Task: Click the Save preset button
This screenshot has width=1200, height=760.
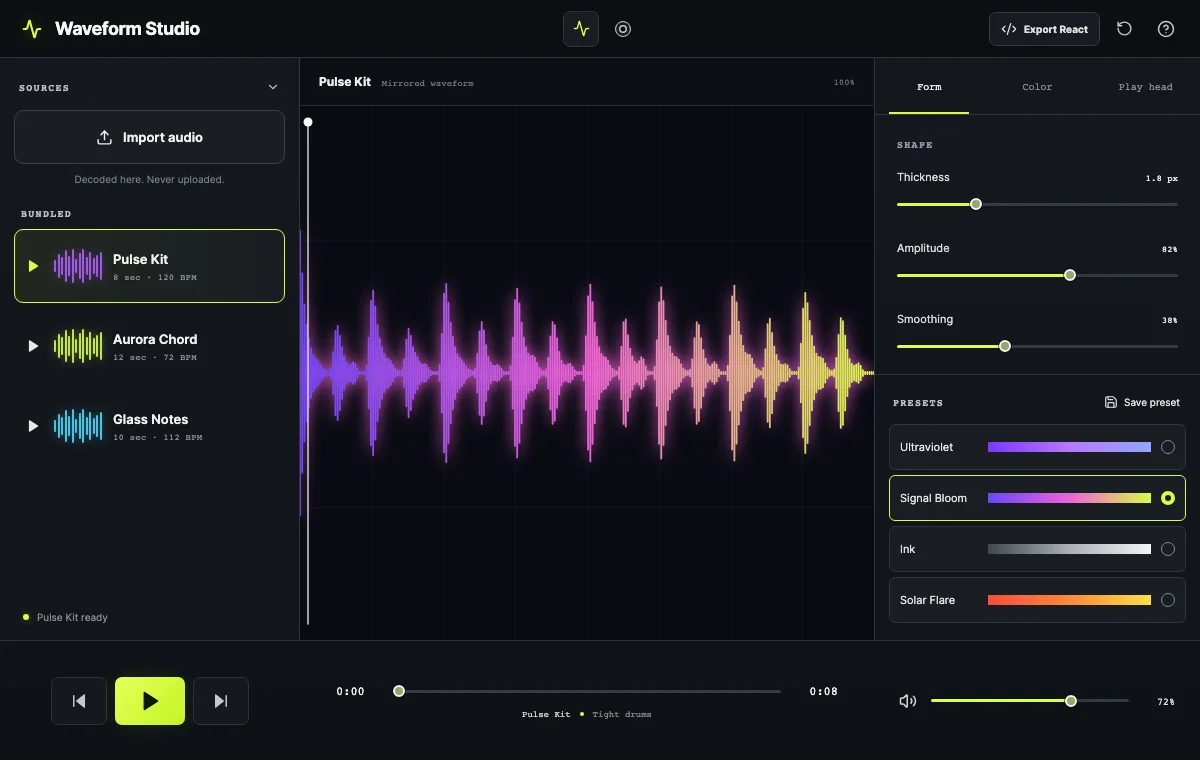Action: 1142,402
